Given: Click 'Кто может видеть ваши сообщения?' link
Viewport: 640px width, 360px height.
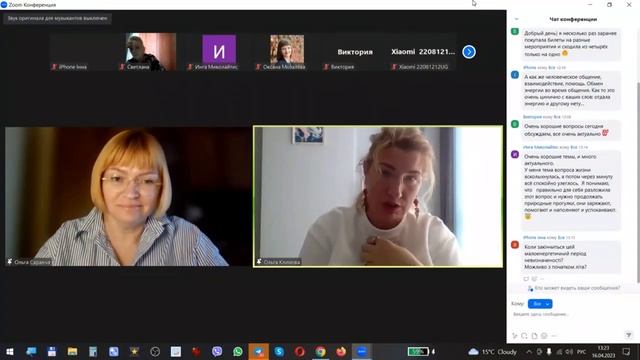Looking at the screenshot, I should click(x=577, y=288).
